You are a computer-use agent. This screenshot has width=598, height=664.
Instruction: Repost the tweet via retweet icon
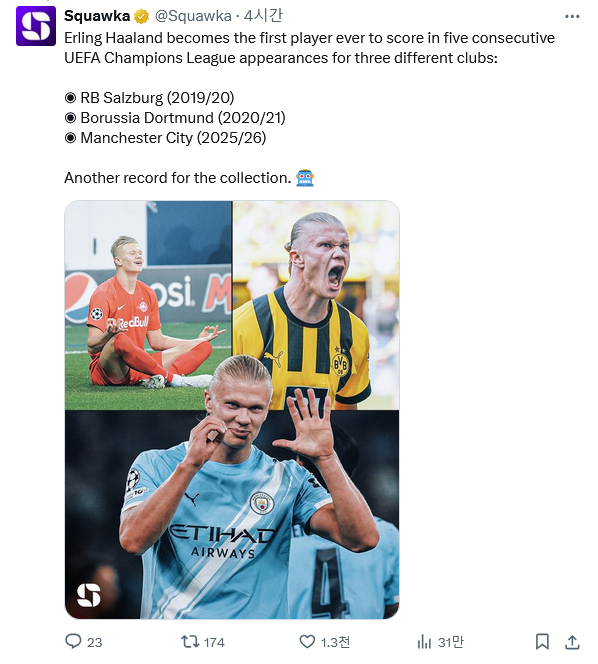(x=190, y=642)
